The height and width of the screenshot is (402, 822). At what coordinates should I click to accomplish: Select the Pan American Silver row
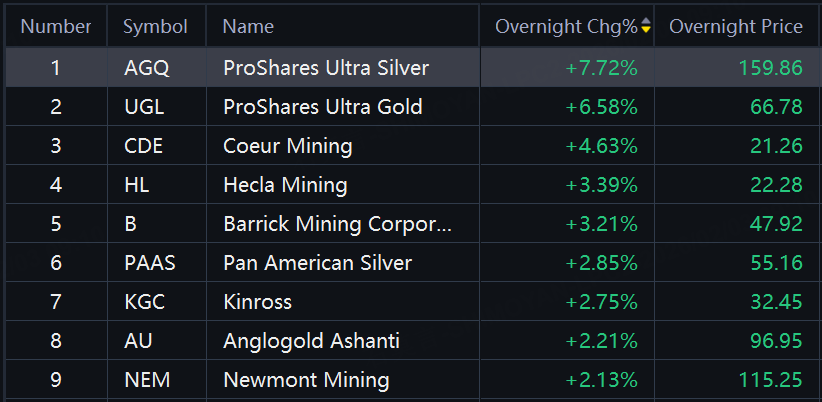tap(317, 263)
